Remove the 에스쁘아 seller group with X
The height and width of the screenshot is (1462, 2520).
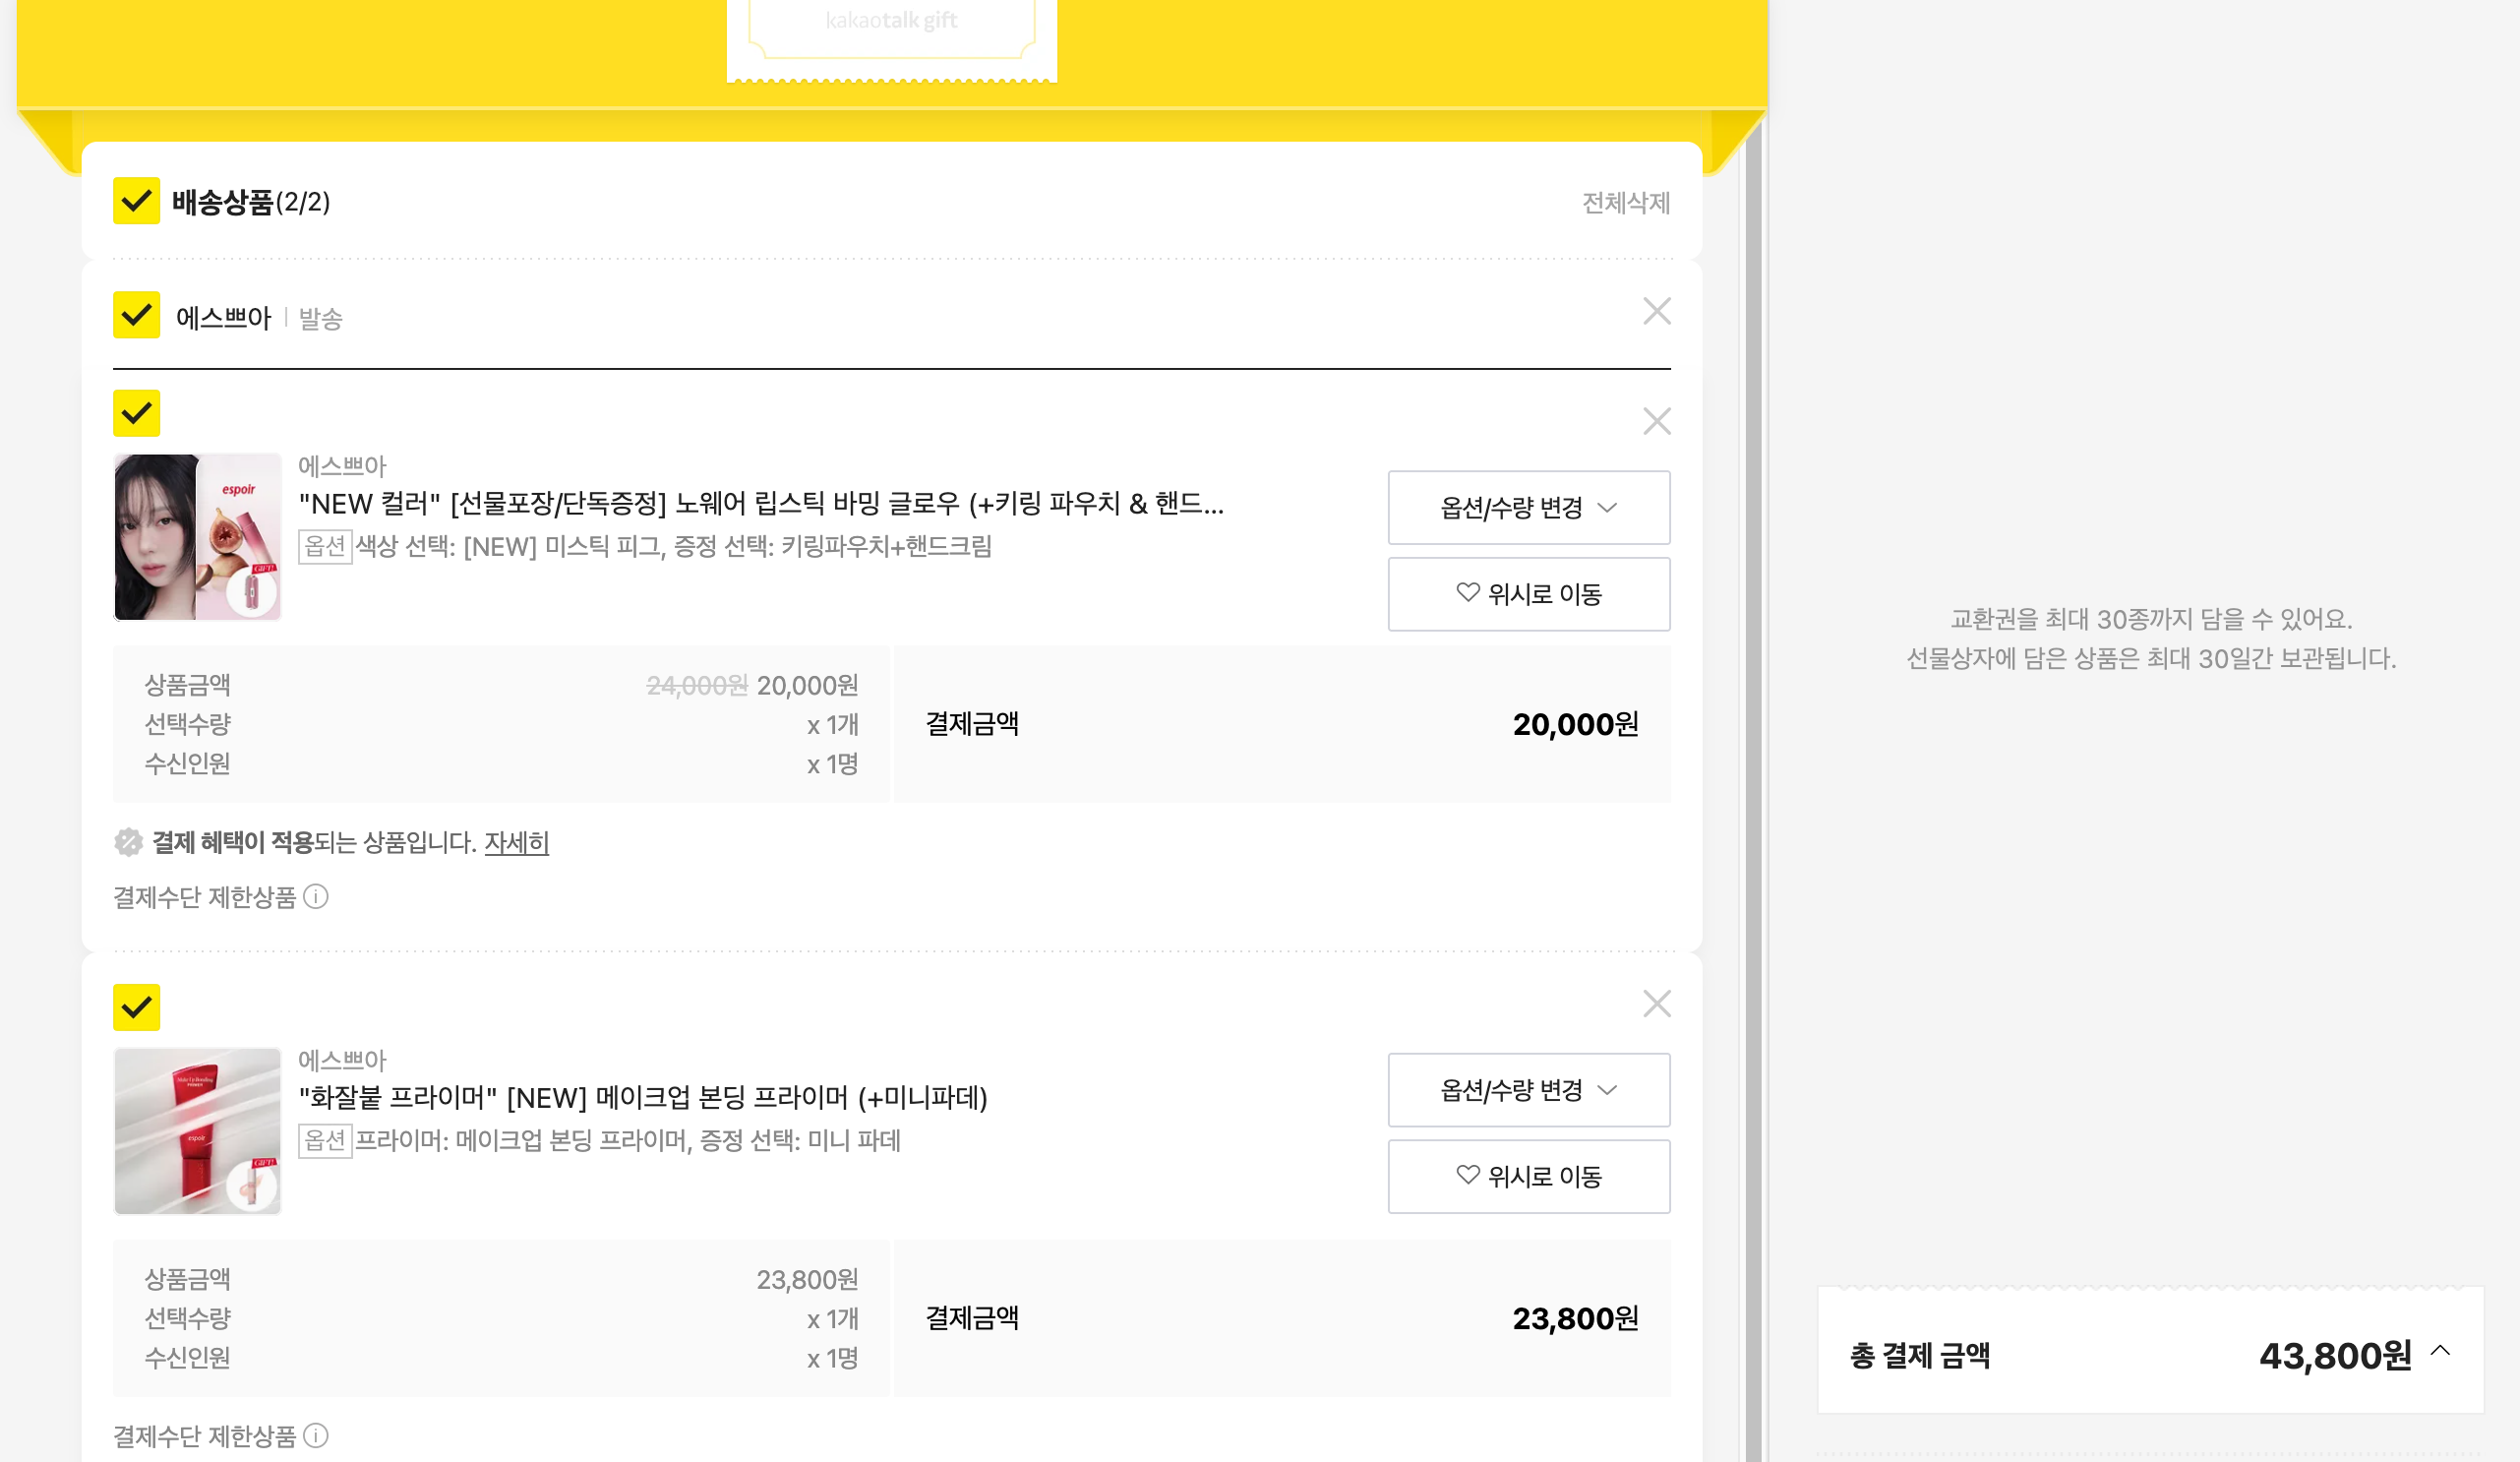tap(1656, 311)
